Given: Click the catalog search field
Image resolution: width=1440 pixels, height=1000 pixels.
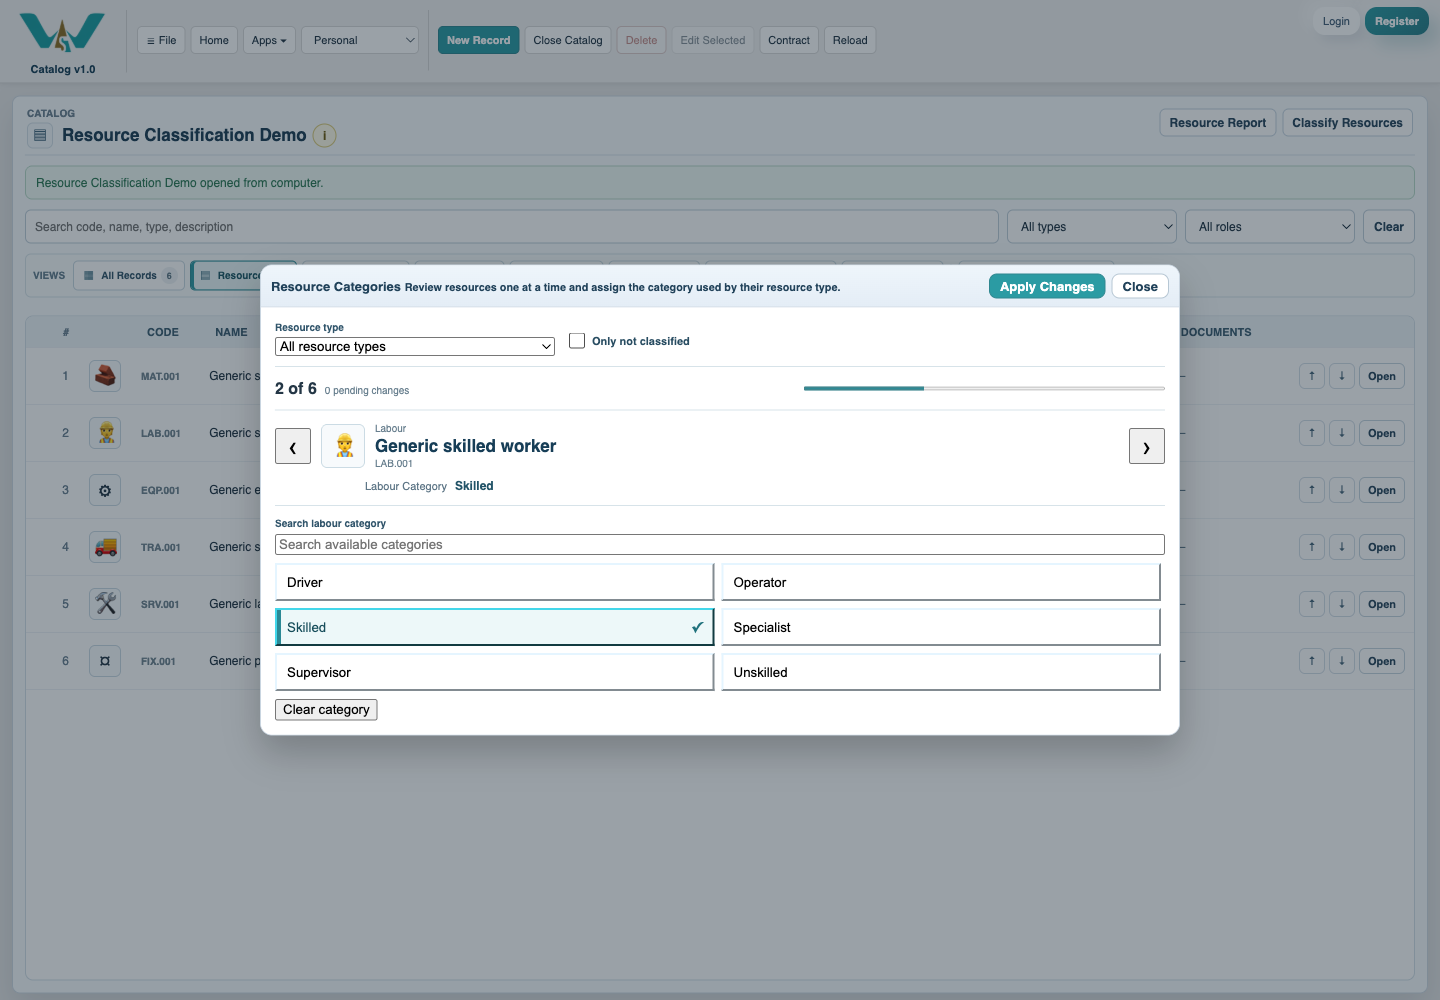Looking at the screenshot, I should click(512, 227).
